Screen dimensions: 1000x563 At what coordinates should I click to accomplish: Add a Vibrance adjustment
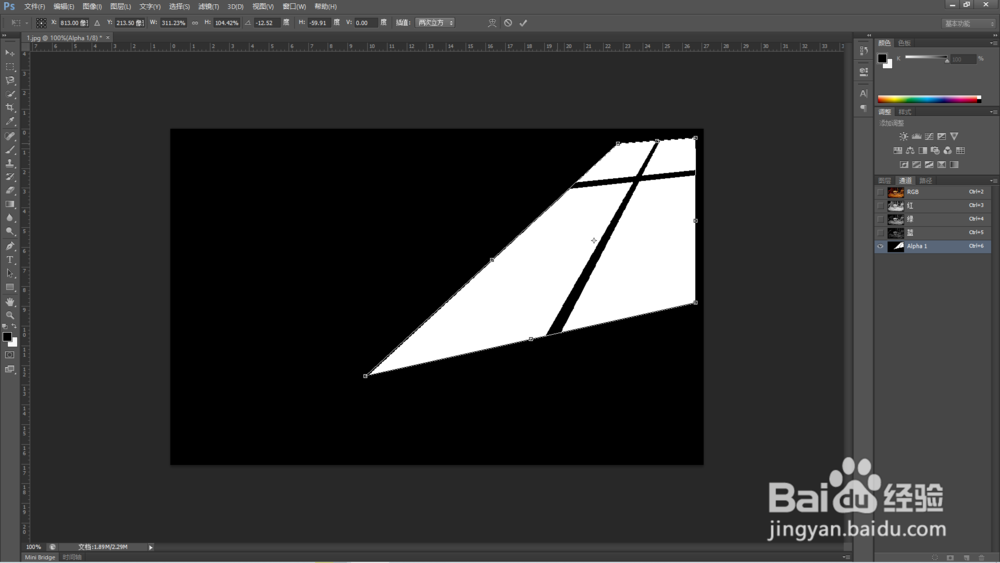click(x=954, y=136)
